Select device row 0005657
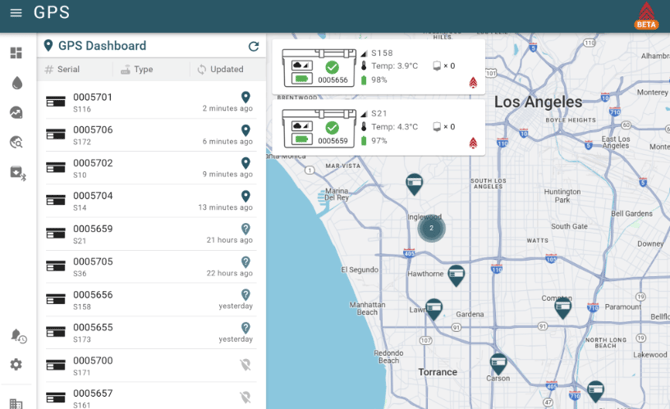The width and height of the screenshot is (670, 409). [x=151, y=398]
